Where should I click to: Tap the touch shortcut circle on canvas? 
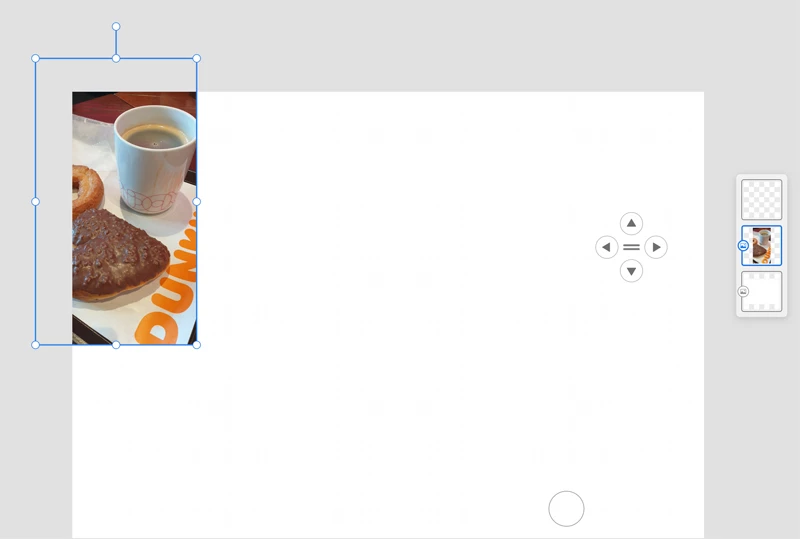pyautogui.click(x=566, y=509)
